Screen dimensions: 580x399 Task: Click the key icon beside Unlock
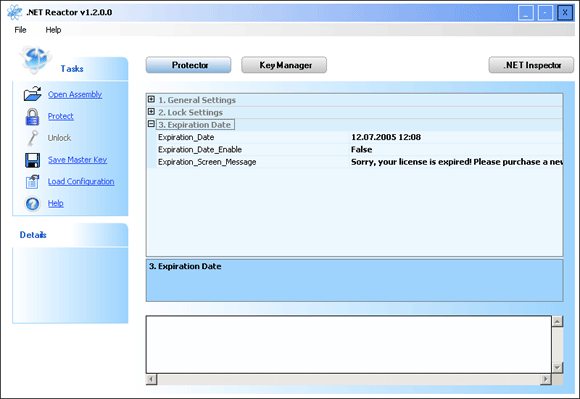tap(33, 138)
